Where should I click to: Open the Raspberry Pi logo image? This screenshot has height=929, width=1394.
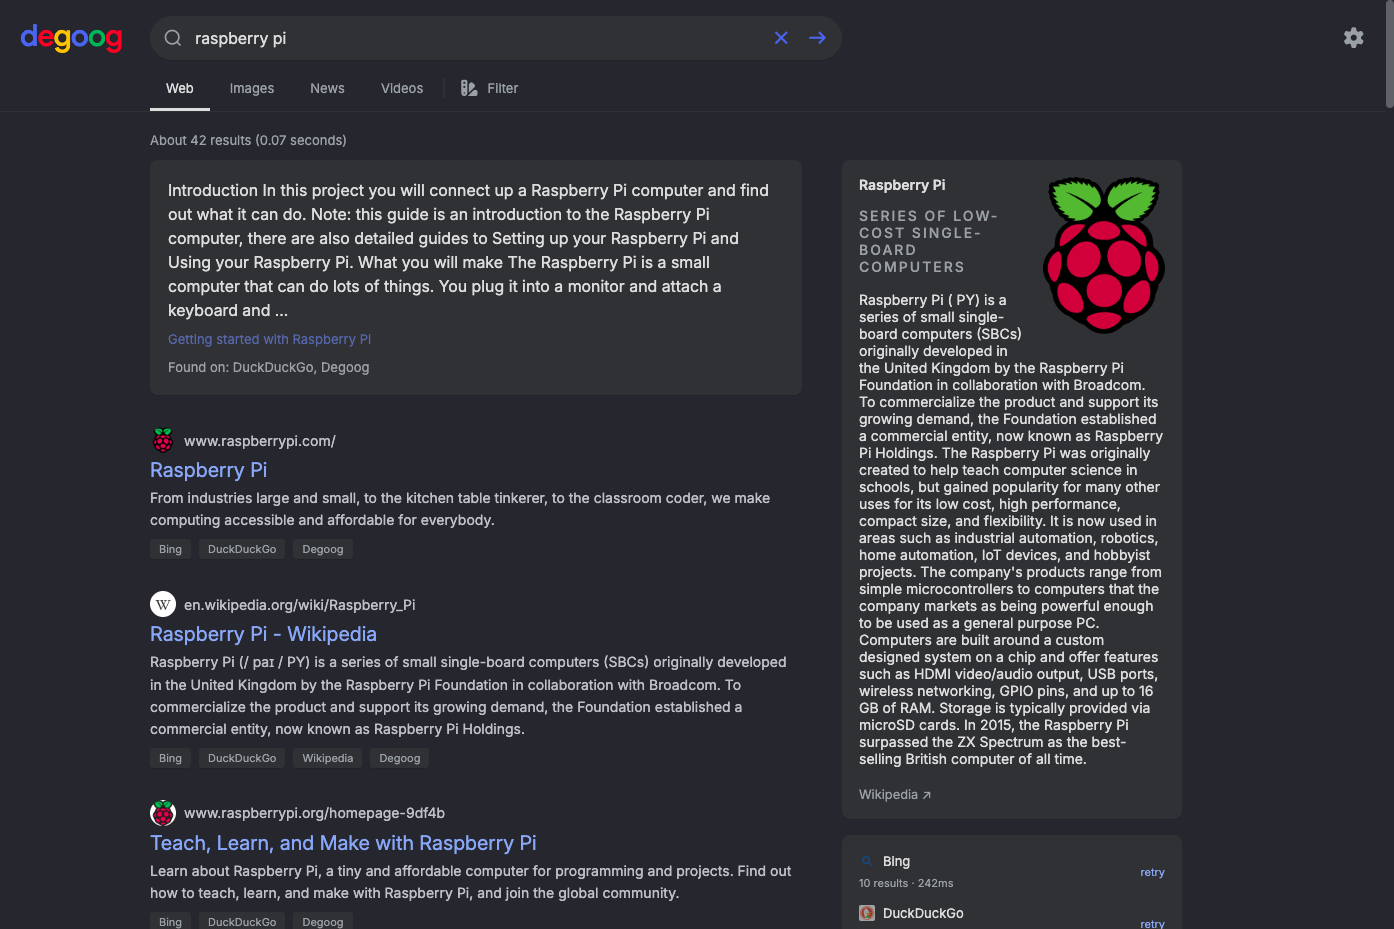[x=1104, y=254]
